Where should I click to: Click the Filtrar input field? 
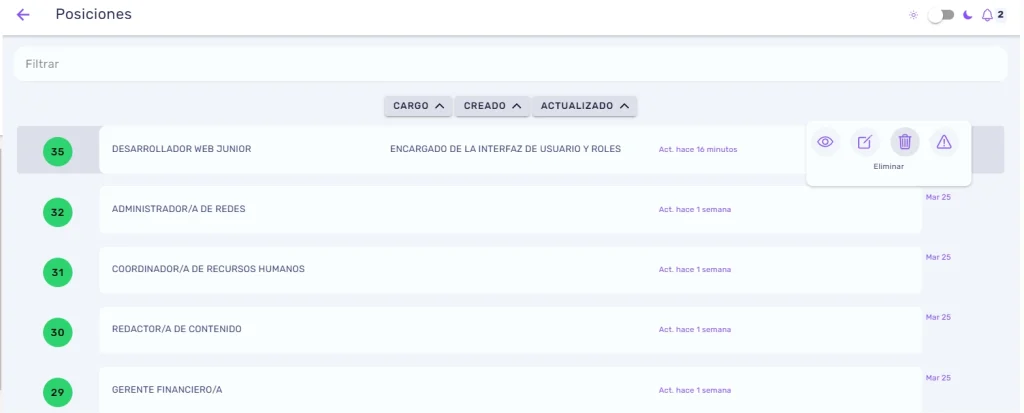510,64
